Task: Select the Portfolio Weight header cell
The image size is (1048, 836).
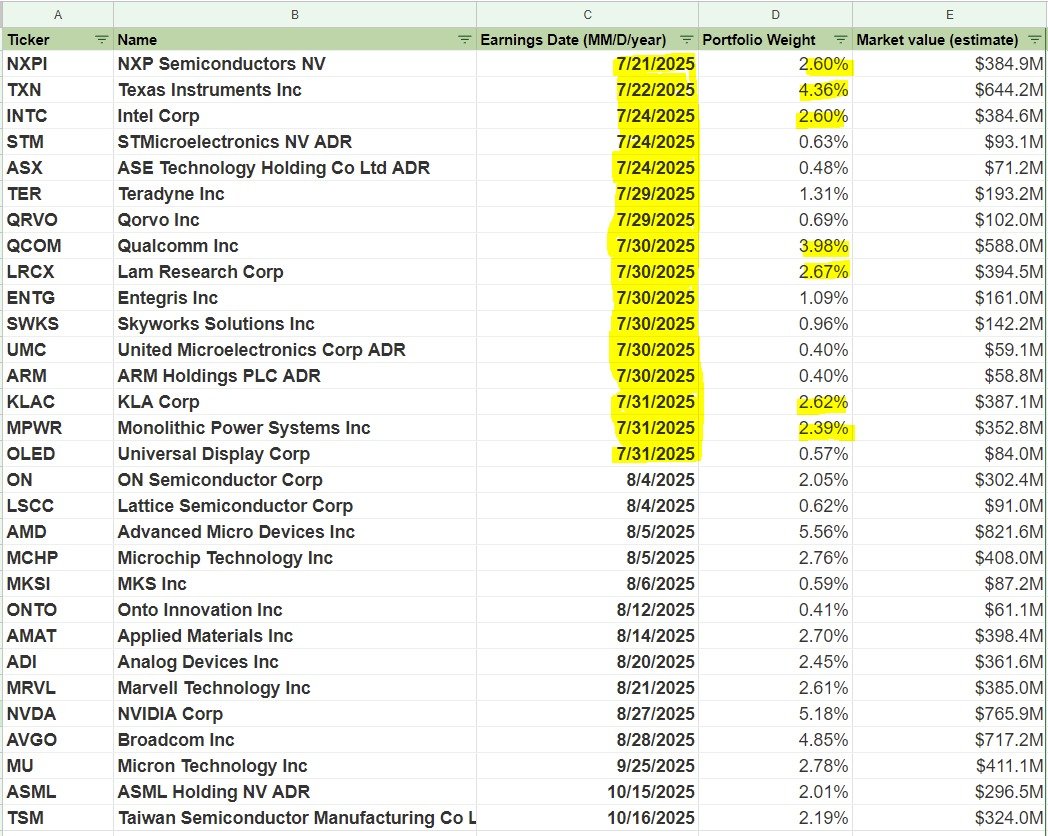Action: (x=775, y=39)
